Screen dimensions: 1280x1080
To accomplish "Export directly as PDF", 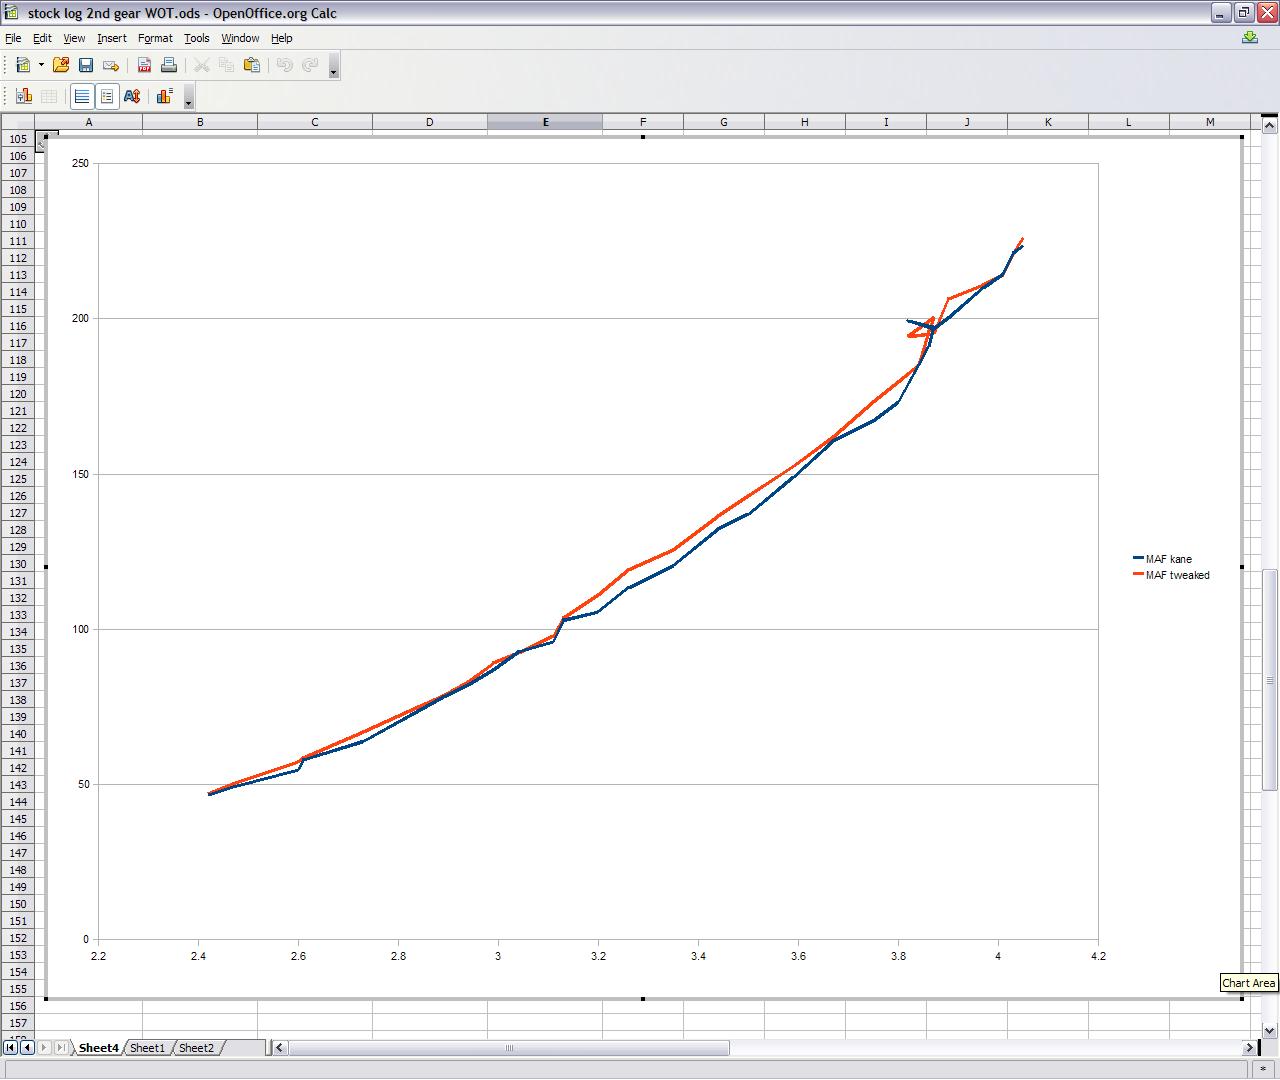I will 144,65.
